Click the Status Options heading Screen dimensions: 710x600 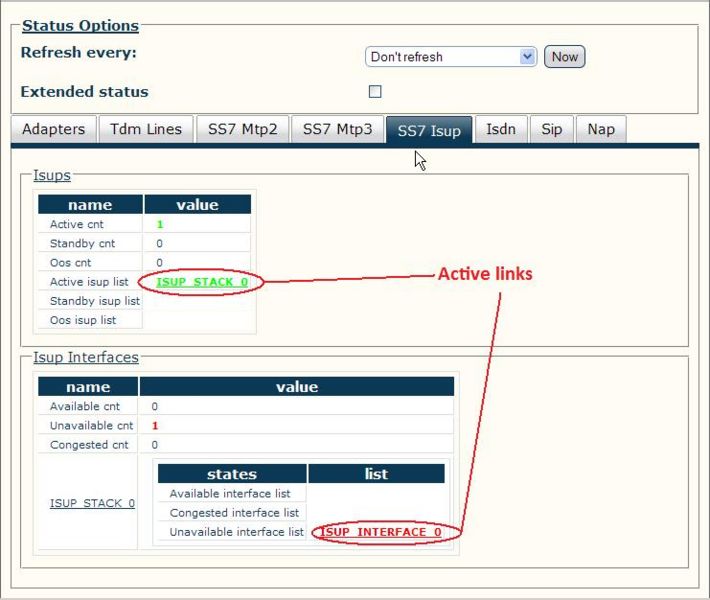pos(81,26)
